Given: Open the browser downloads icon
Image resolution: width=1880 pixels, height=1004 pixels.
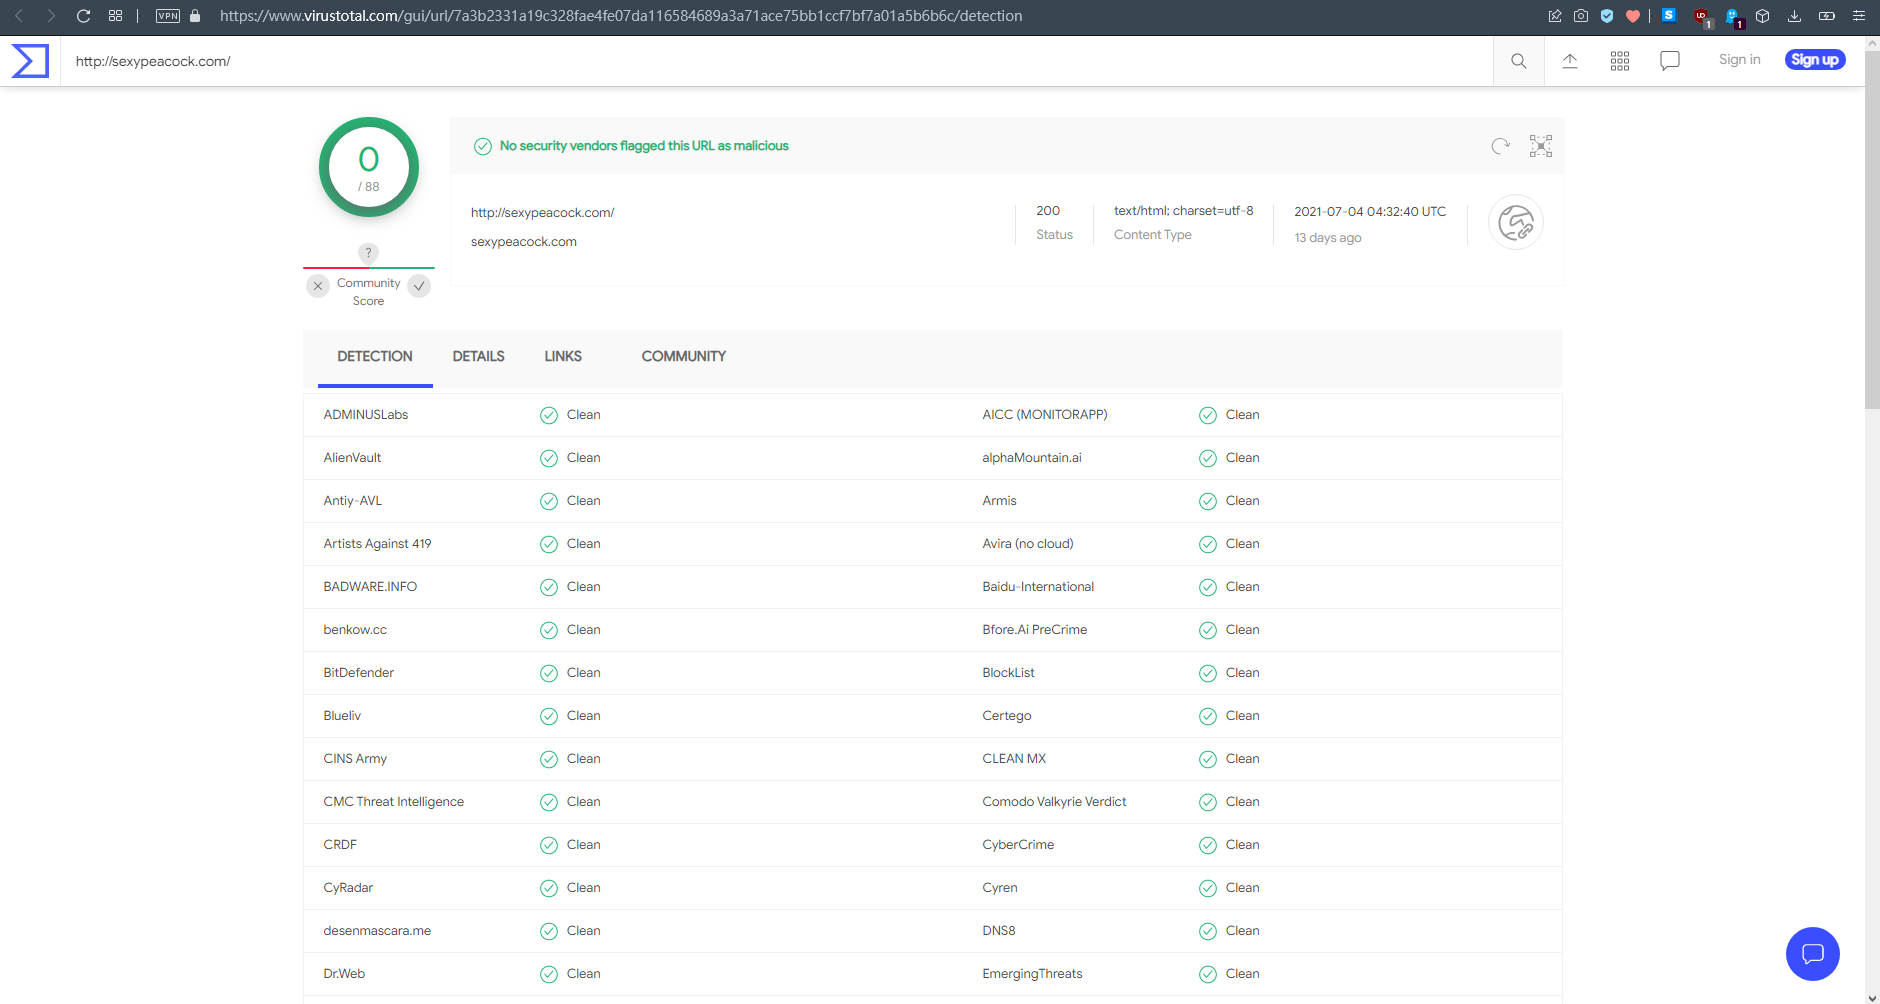Looking at the screenshot, I should click(x=1795, y=16).
